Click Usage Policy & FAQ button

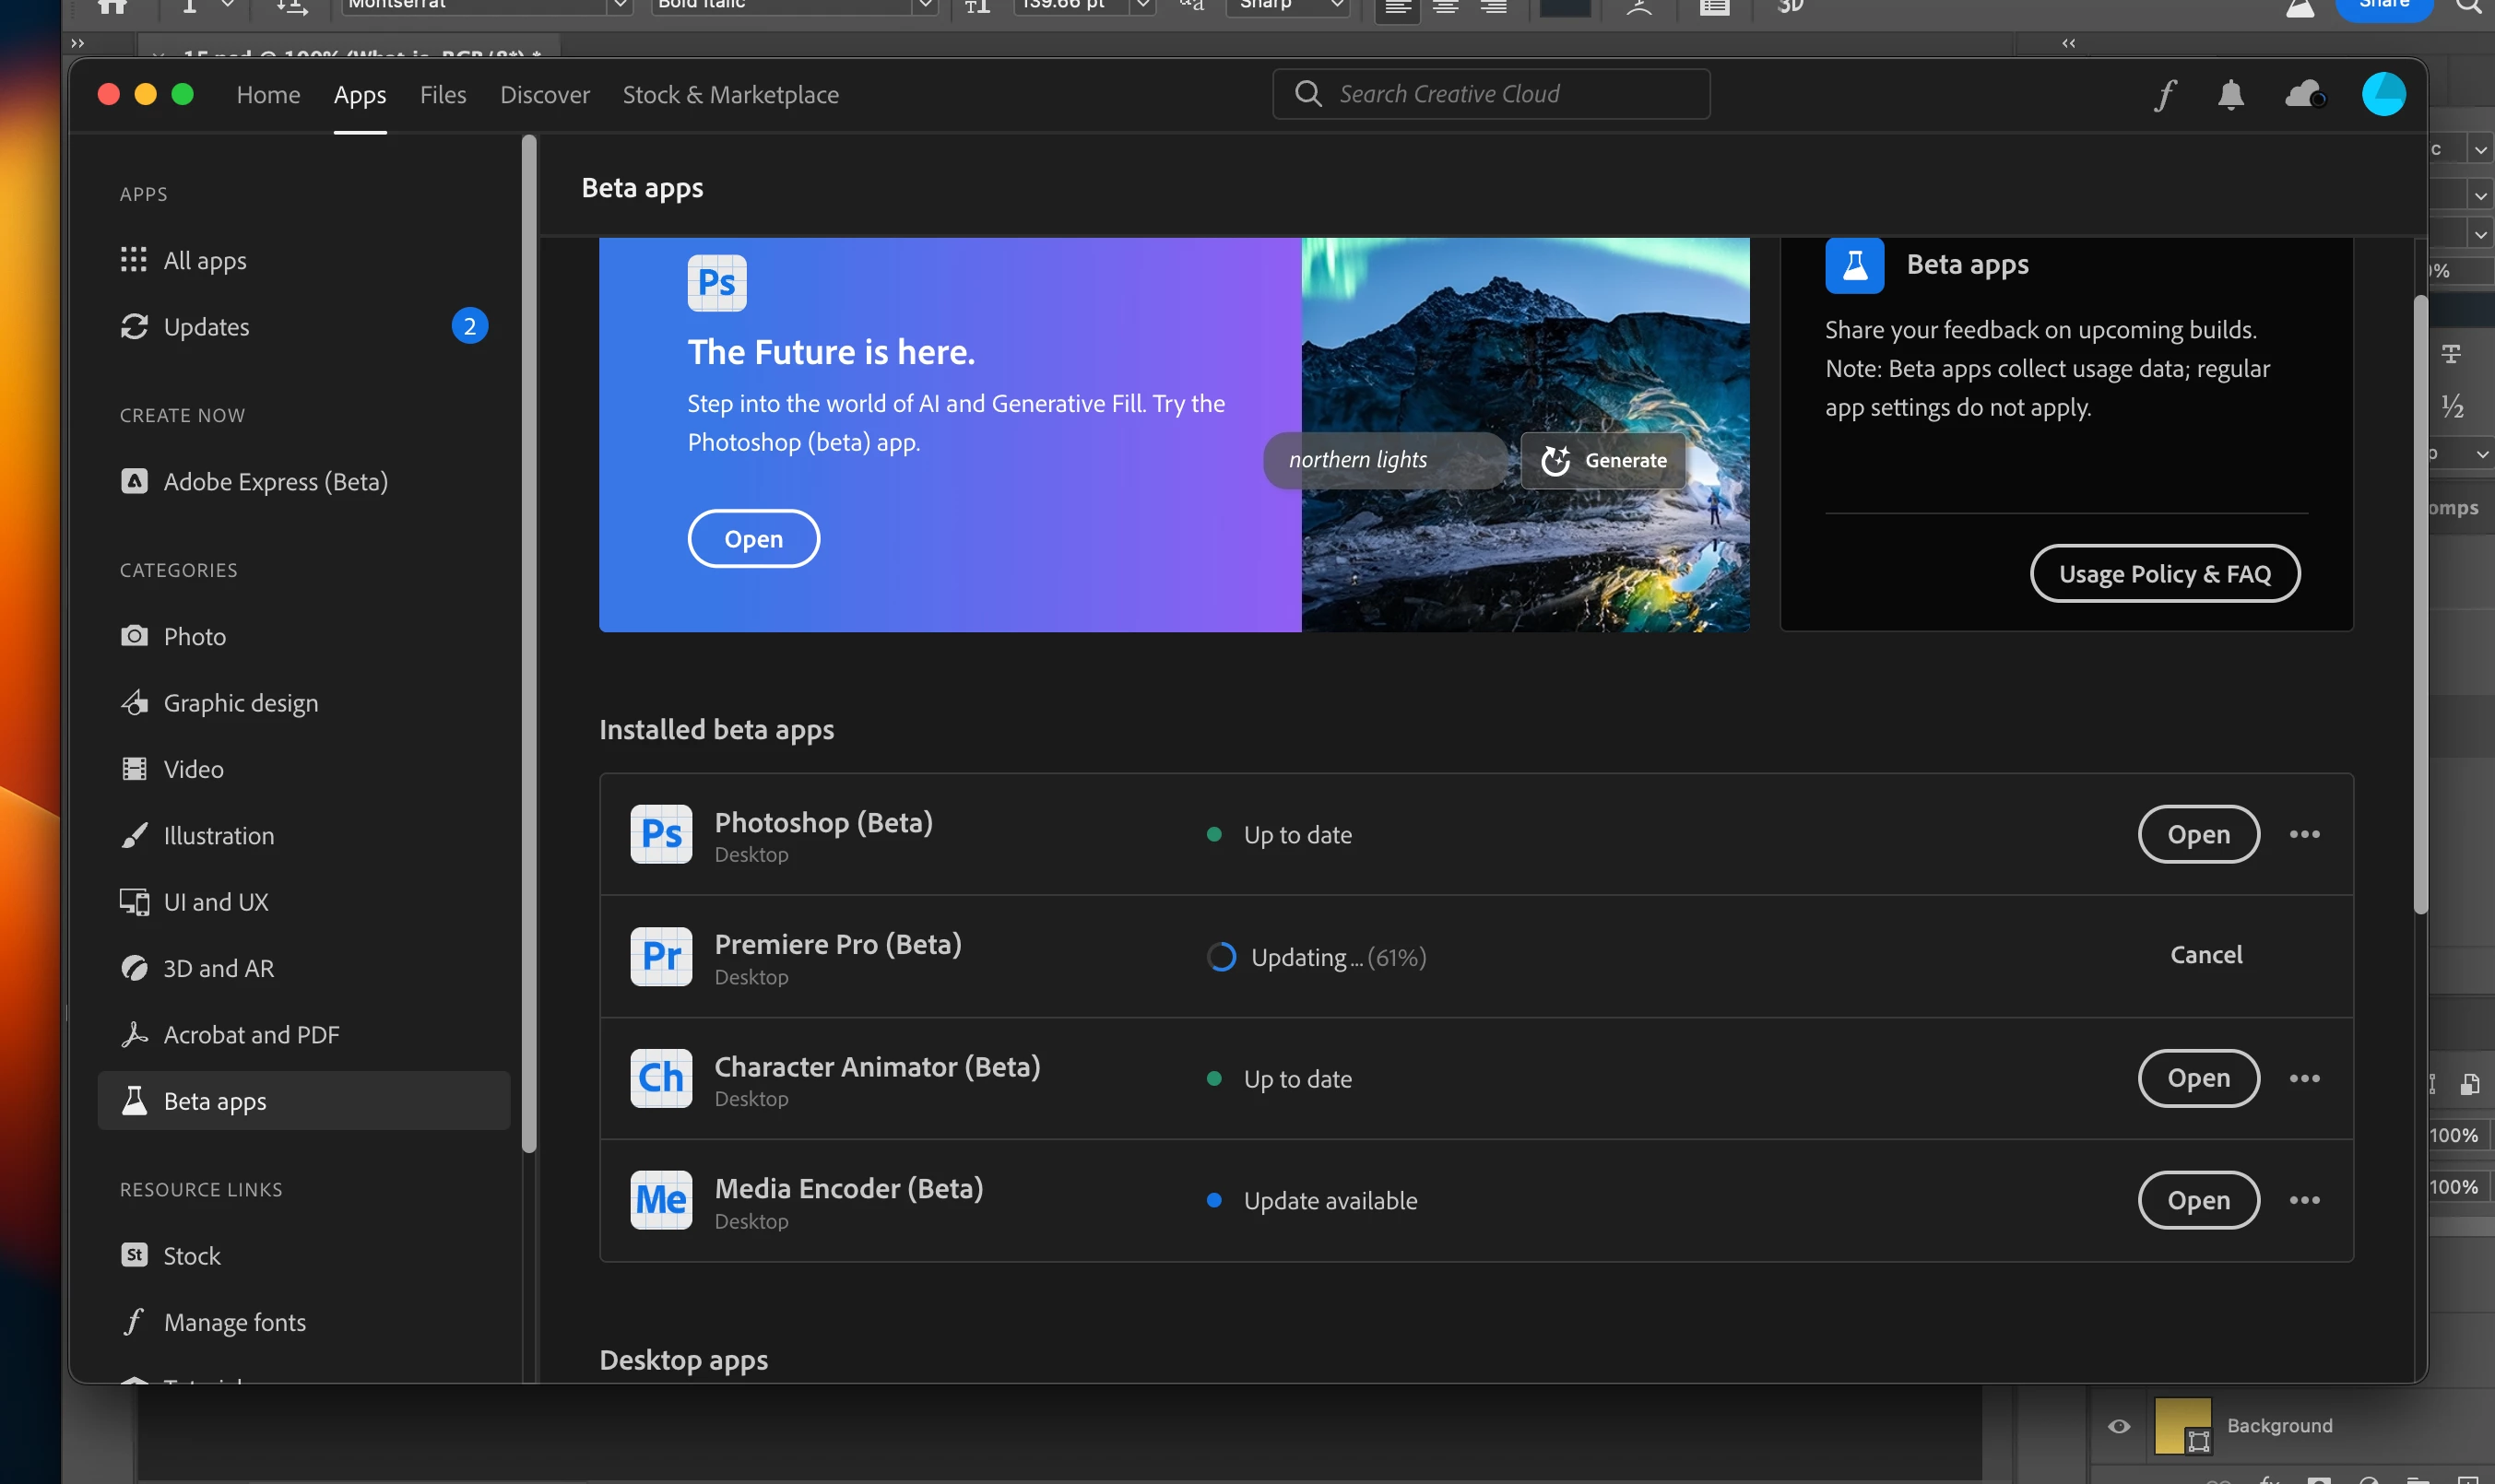click(2165, 574)
